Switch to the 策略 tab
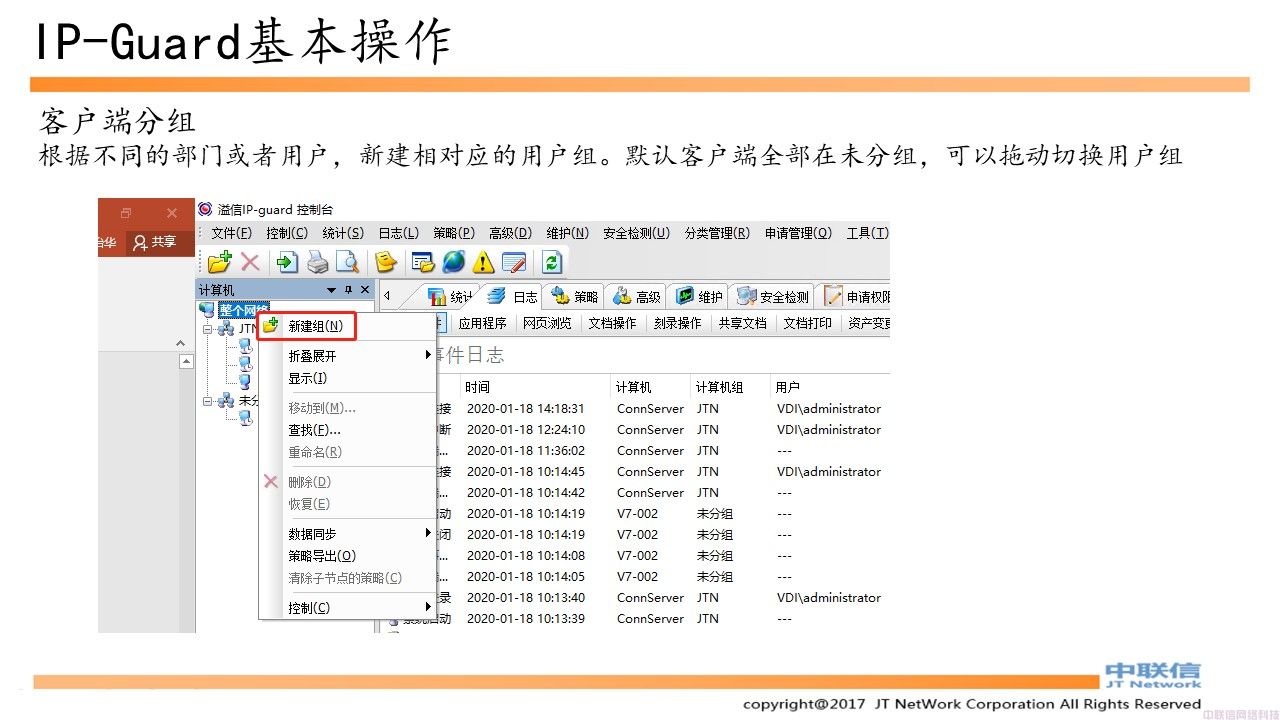This screenshot has width=1280, height=720. pos(574,296)
